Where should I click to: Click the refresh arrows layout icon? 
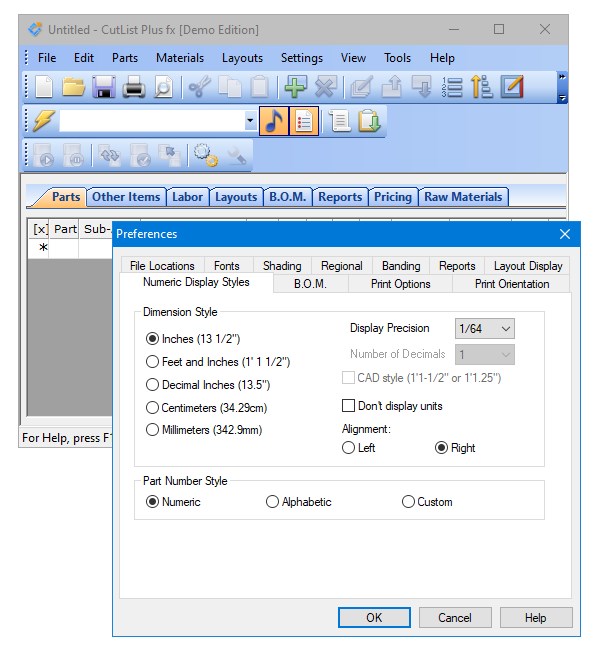[x=110, y=156]
